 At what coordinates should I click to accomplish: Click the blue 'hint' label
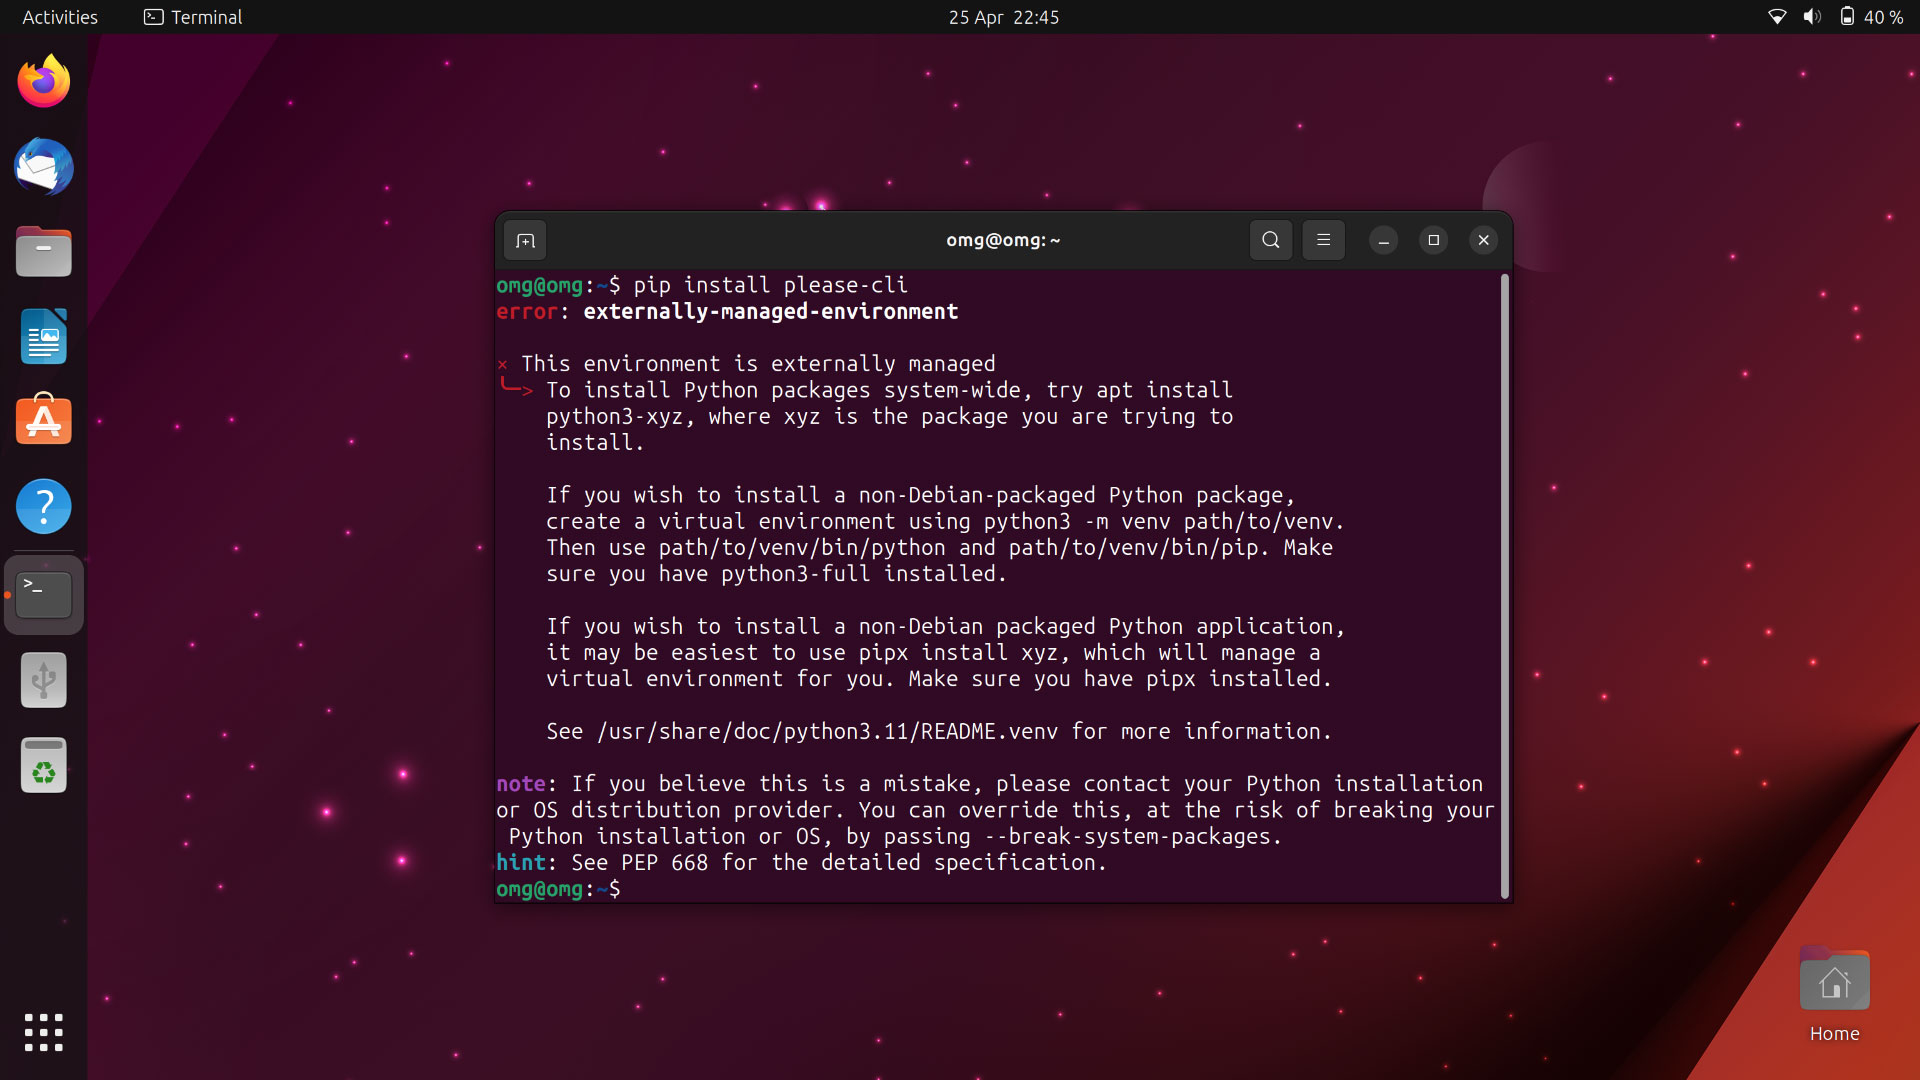[x=521, y=863]
